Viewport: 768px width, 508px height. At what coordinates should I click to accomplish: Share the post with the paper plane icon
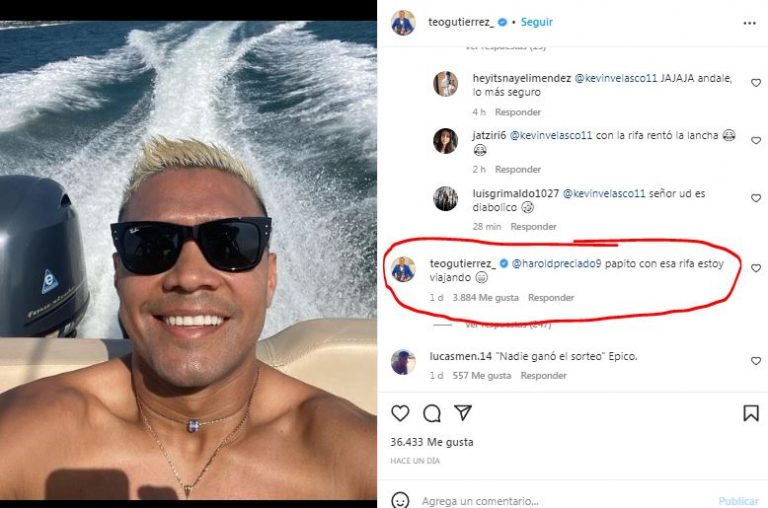tap(463, 413)
